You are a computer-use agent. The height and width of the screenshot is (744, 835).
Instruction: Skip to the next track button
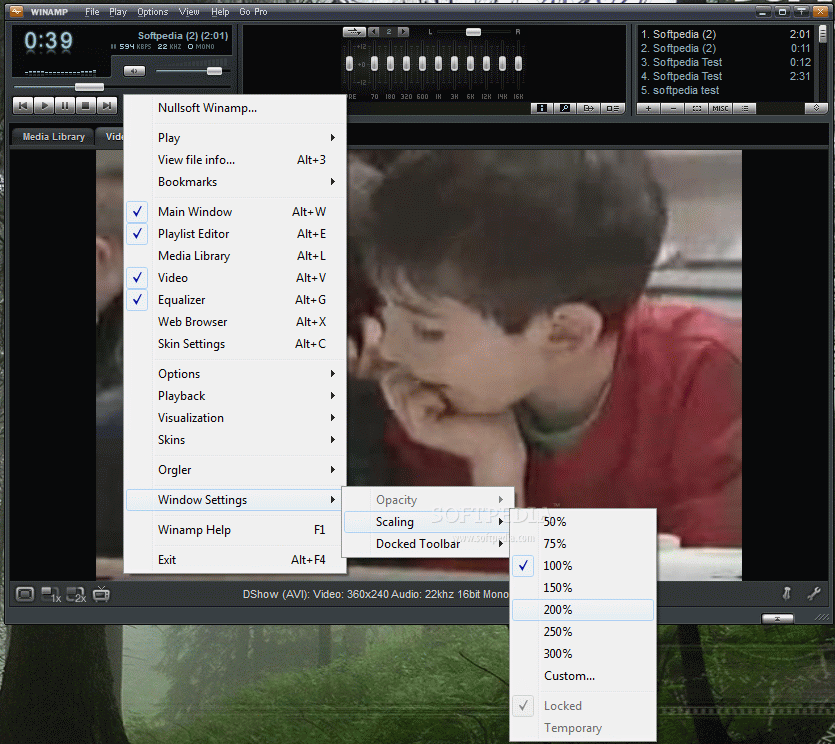click(107, 105)
